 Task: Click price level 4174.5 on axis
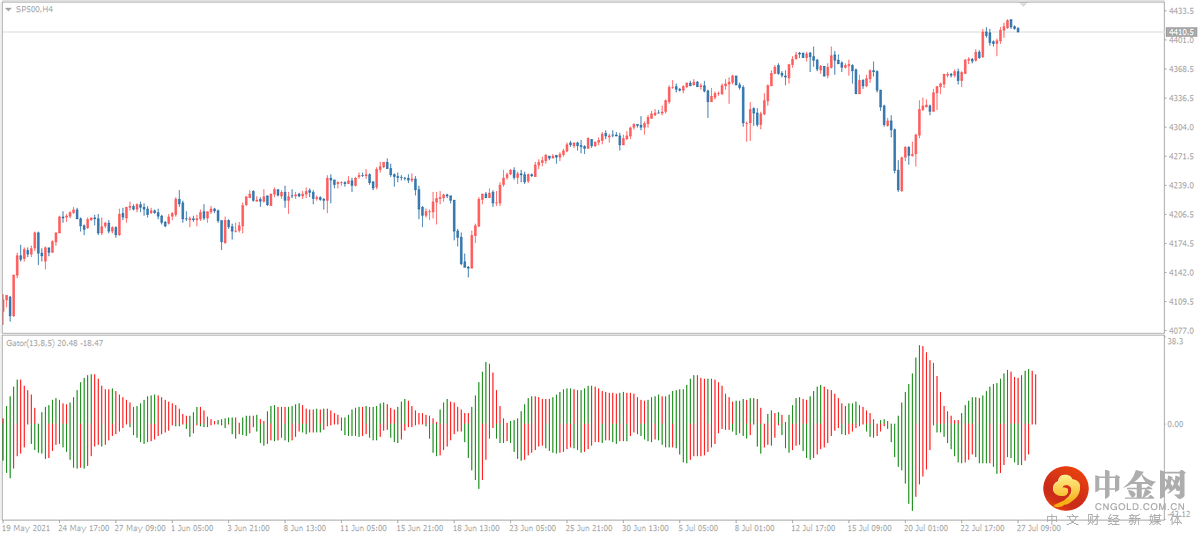tap(1180, 243)
